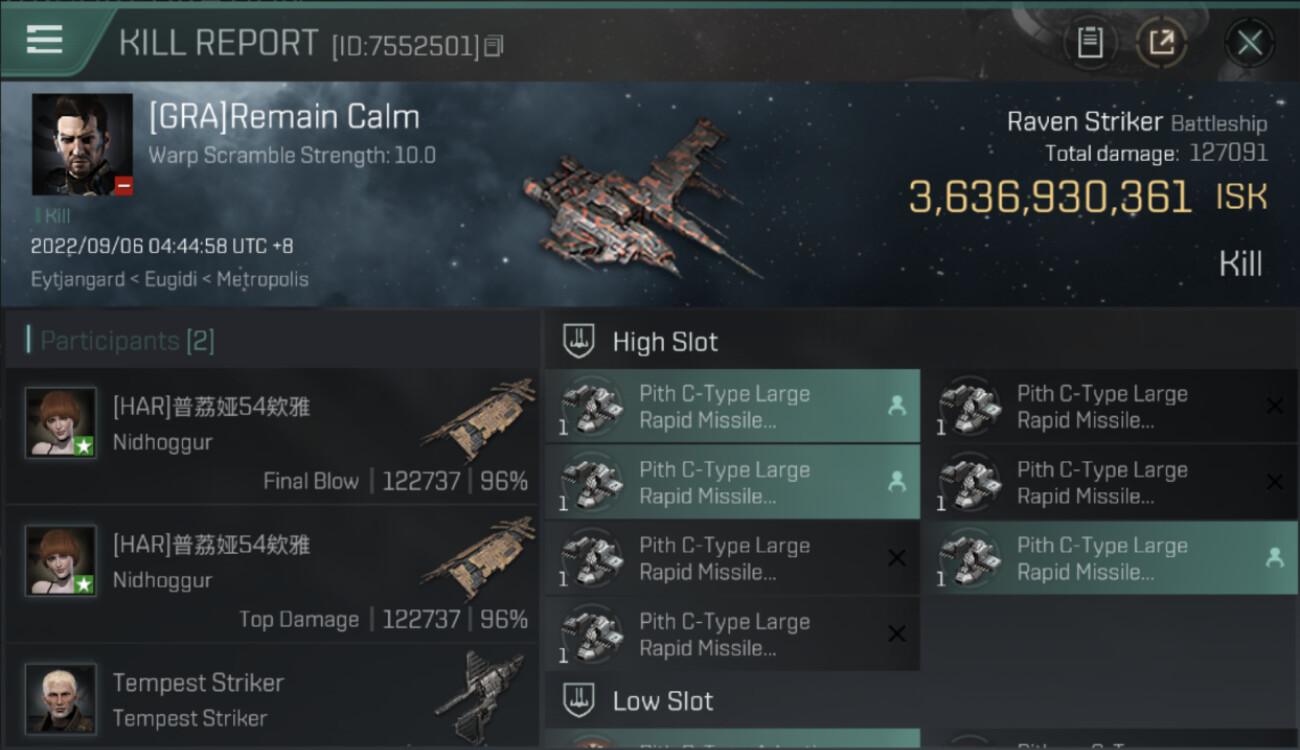Click person icon on third right launcher

pyautogui.click(x=1274, y=558)
